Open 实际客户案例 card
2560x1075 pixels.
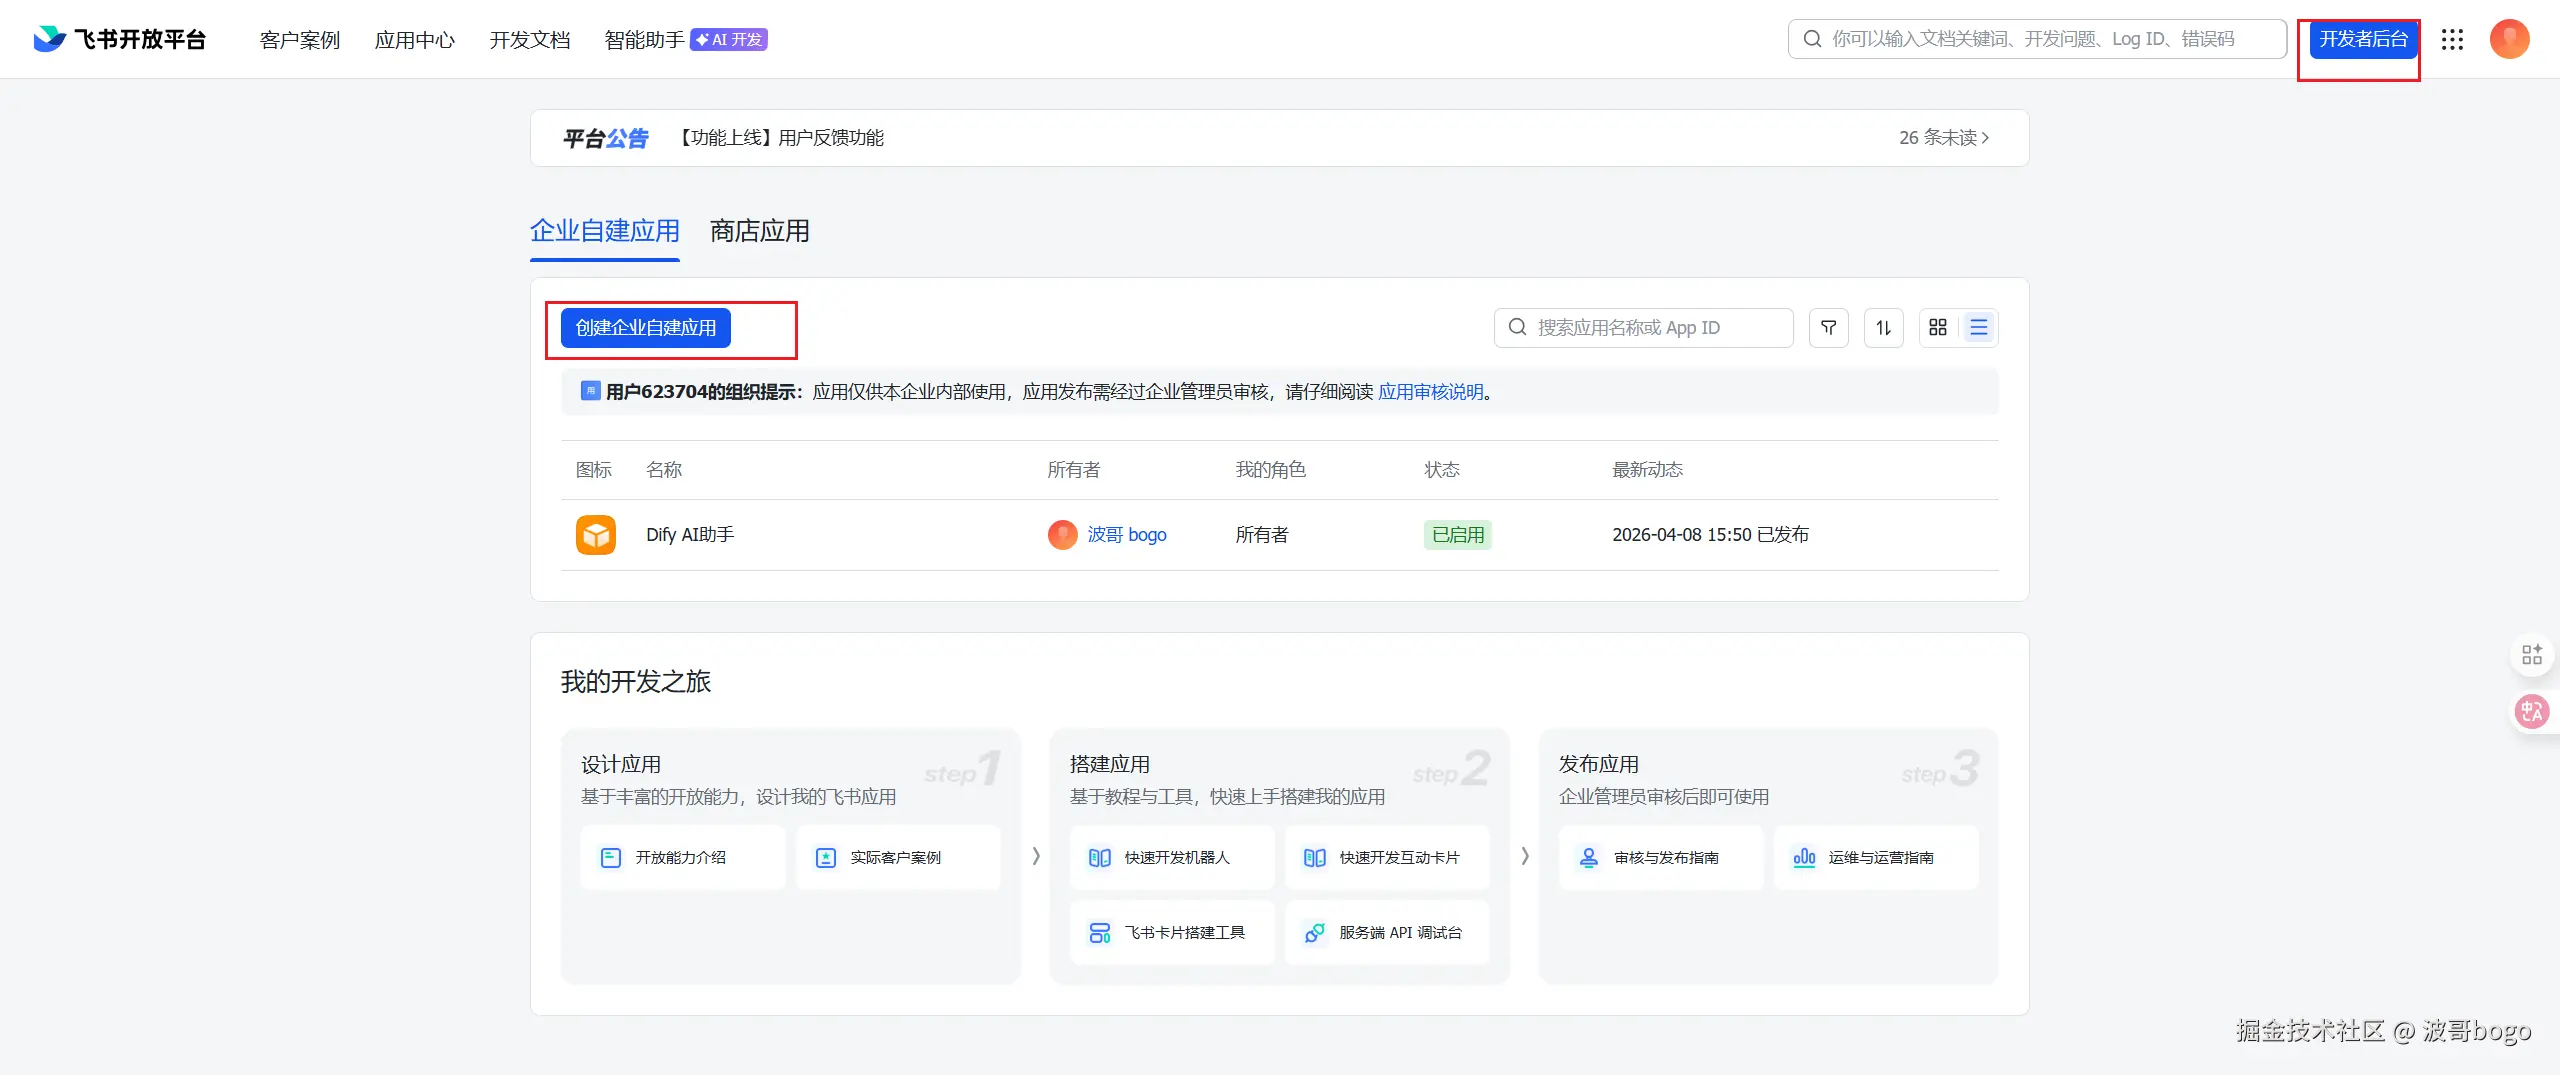(898, 858)
